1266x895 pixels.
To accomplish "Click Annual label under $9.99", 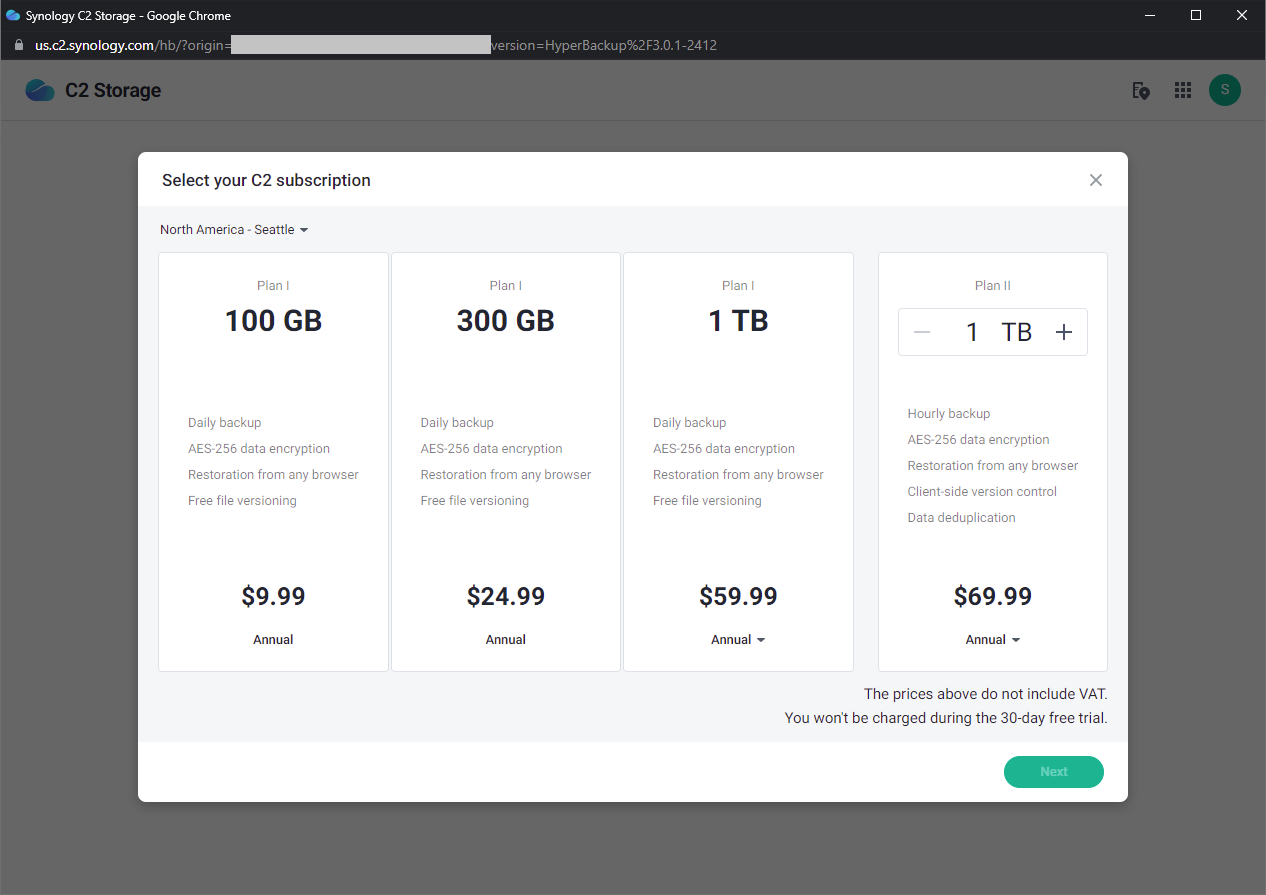I will pos(273,640).
